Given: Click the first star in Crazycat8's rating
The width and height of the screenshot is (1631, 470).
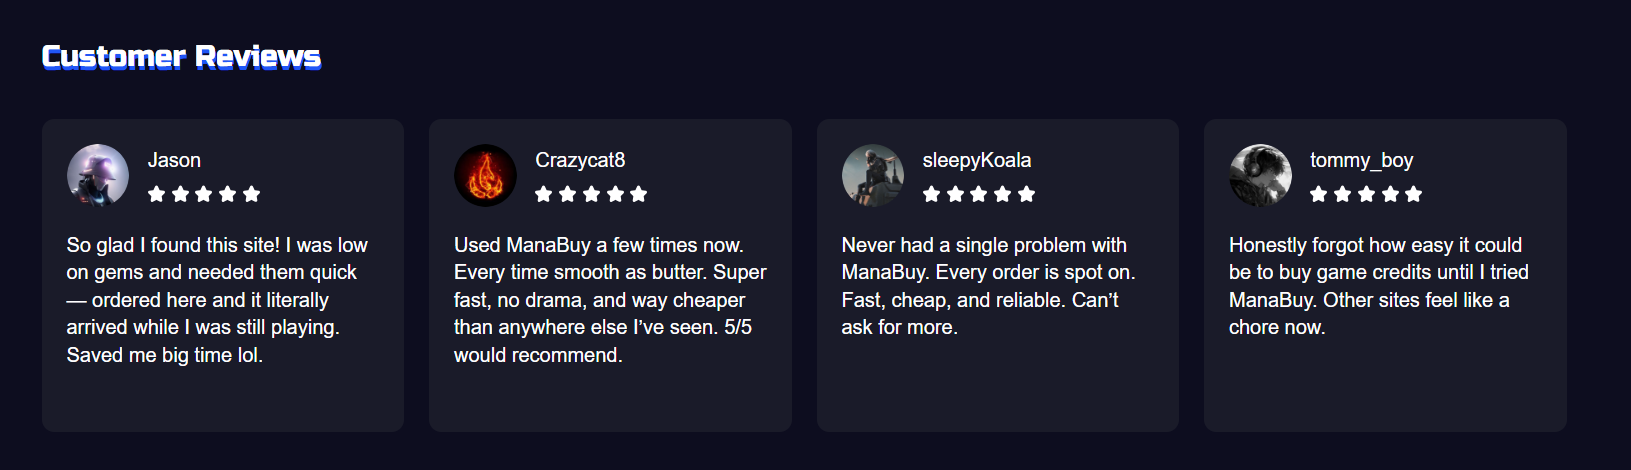Looking at the screenshot, I should coord(544,194).
